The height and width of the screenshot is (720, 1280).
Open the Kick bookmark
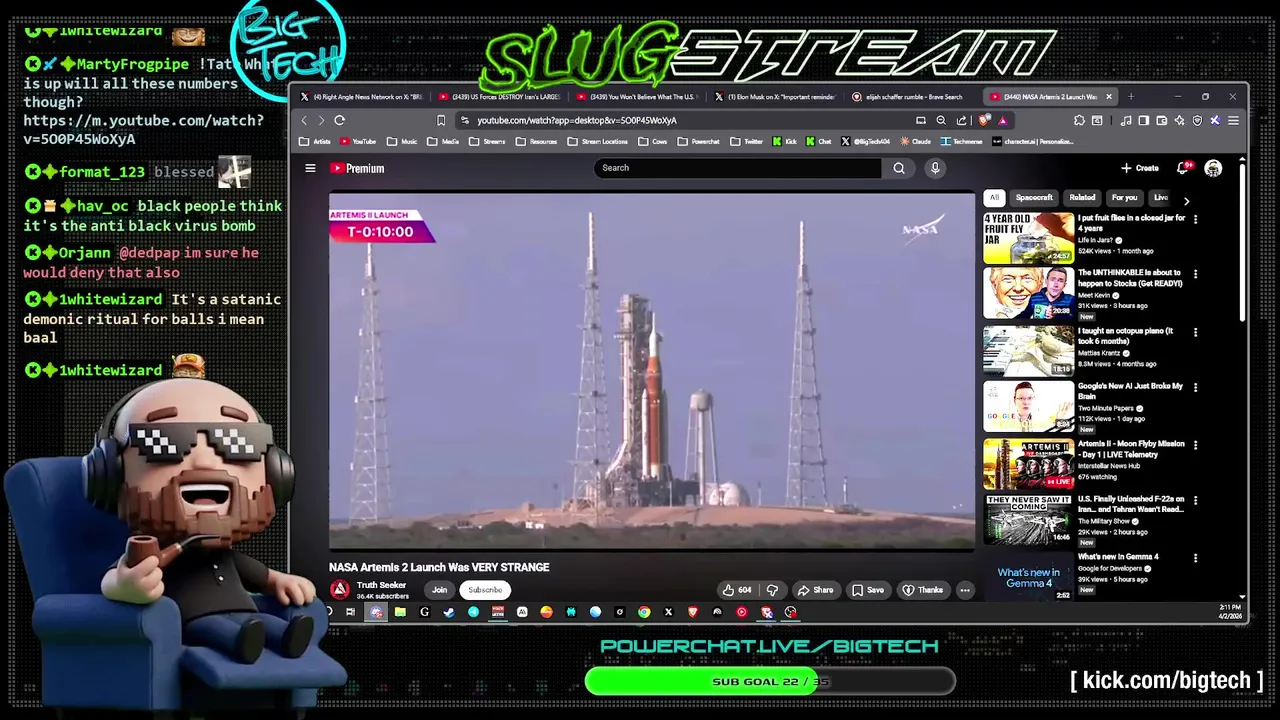(785, 141)
